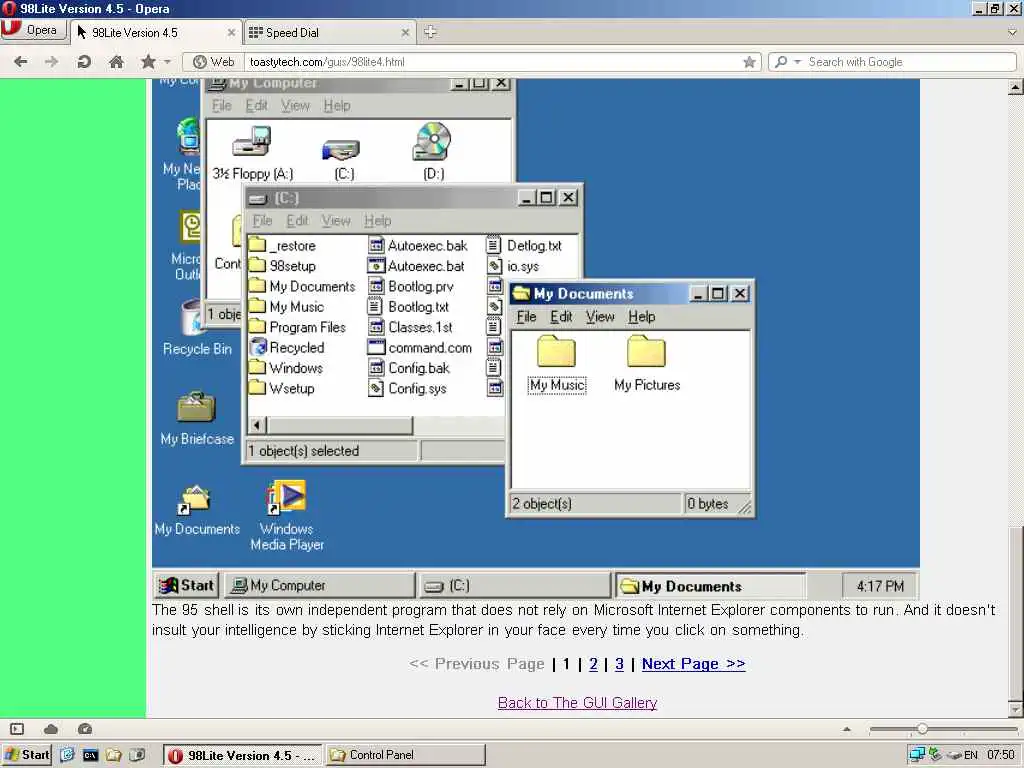Screen dimensions: 1024x768
Task: Toggle the Opera panels button in status bar
Action: point(17,729)
